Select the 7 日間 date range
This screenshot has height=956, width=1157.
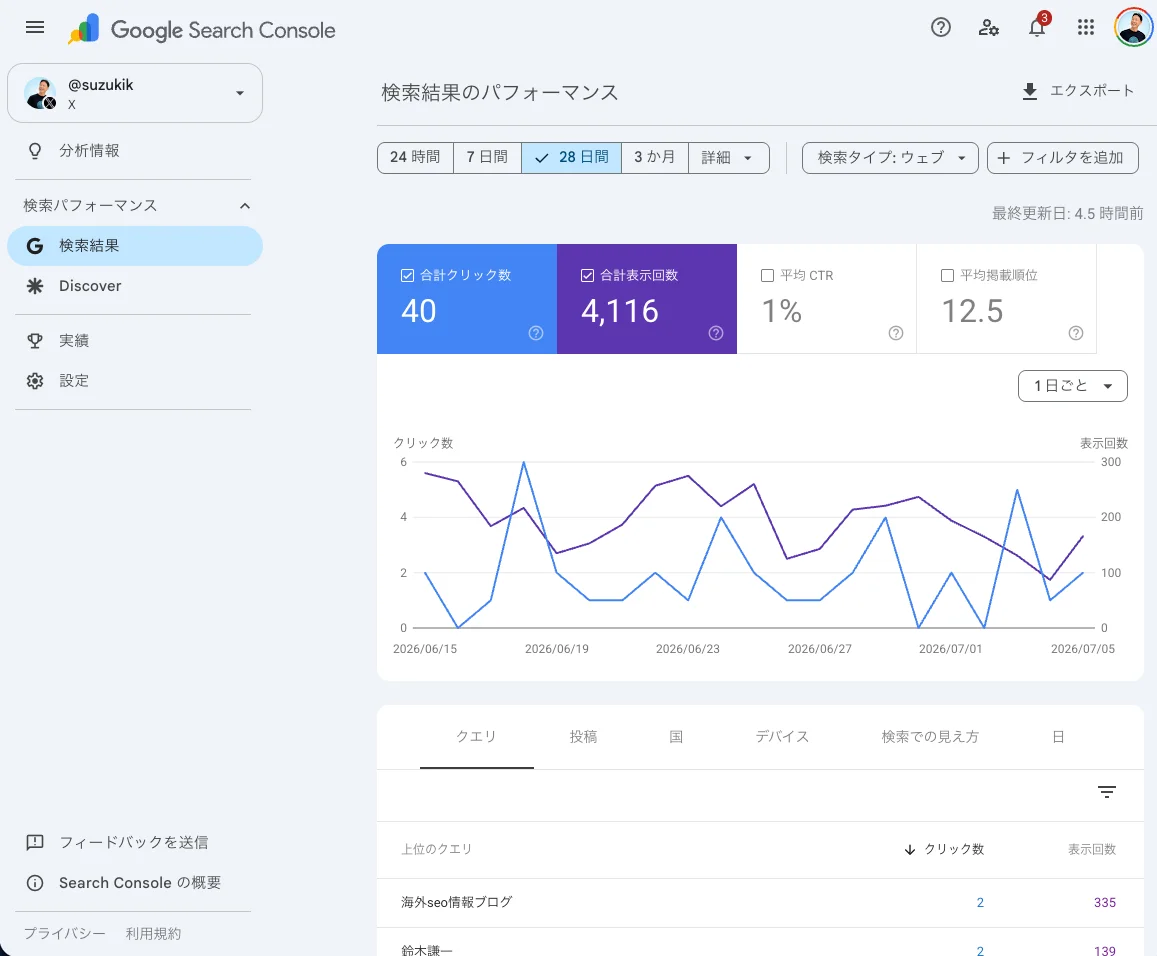point(487,158)
